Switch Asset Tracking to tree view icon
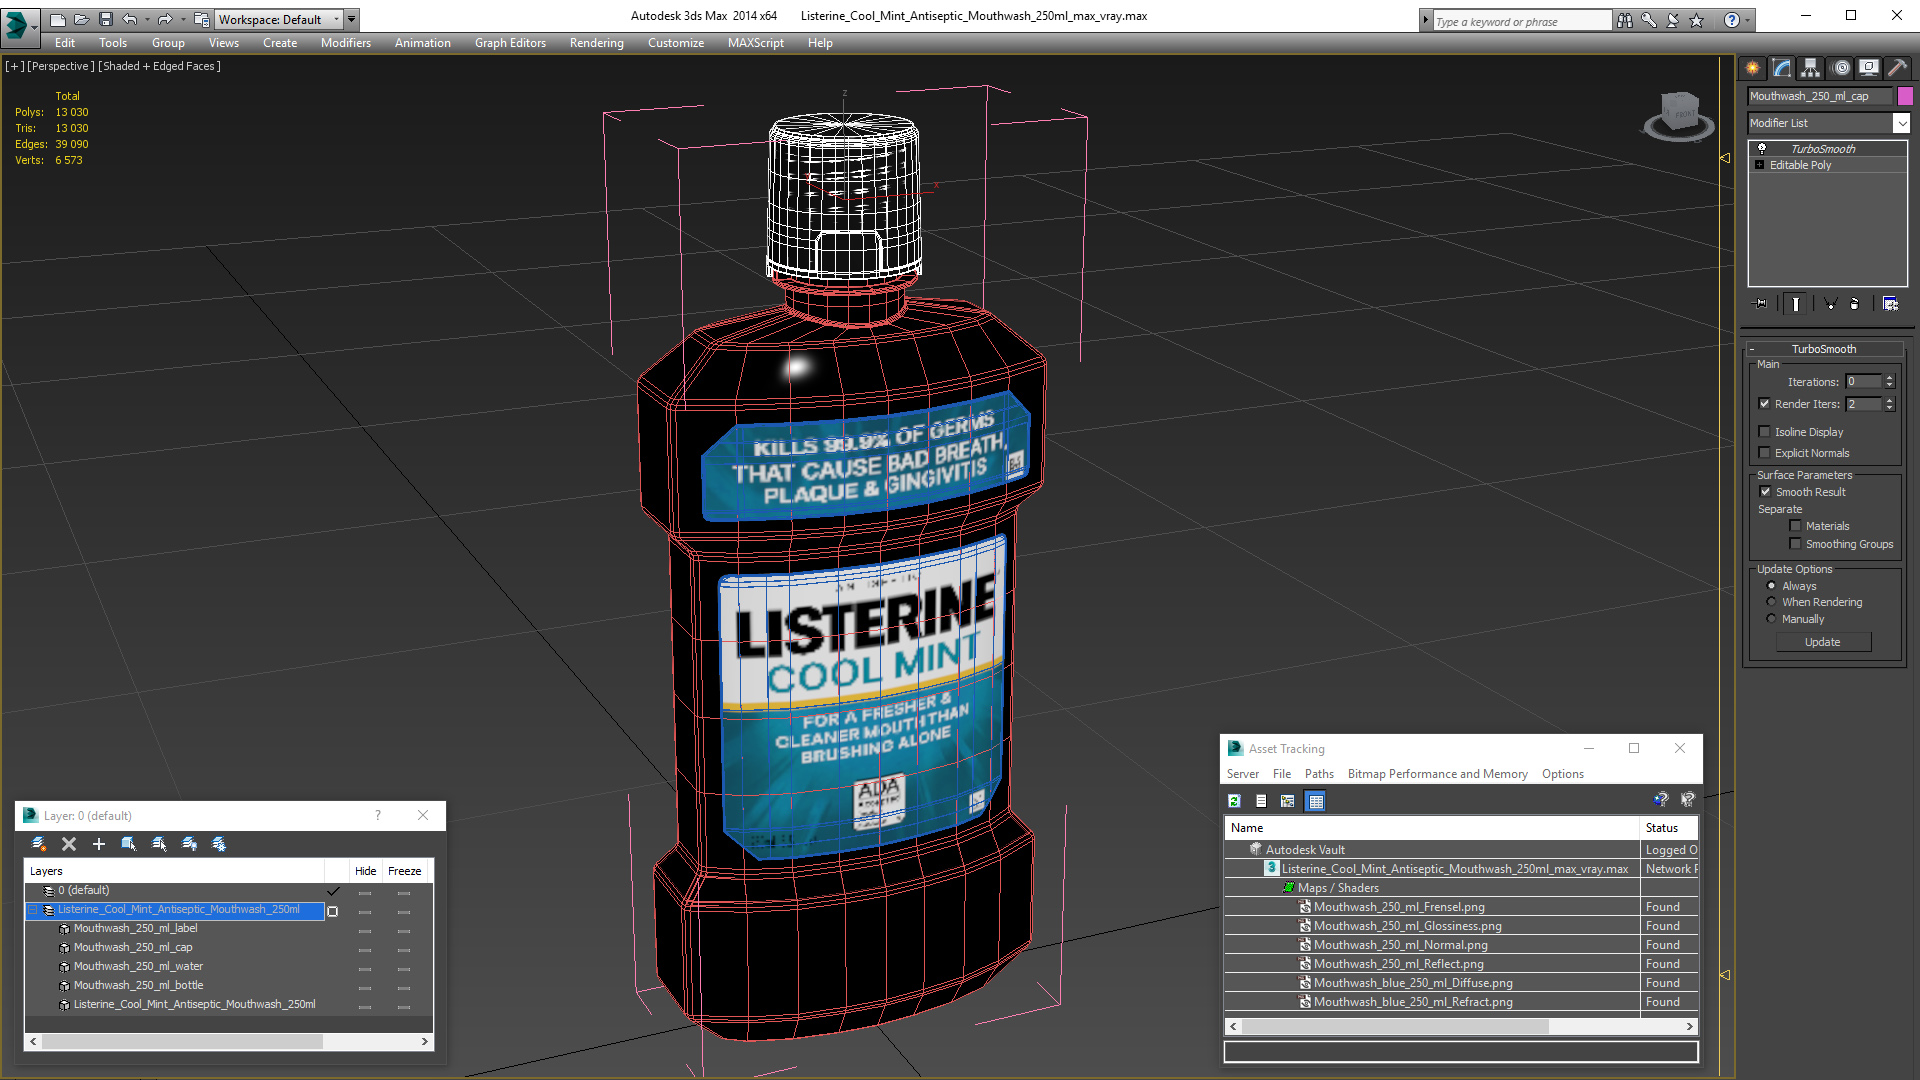This screenshot has width=1920, height=1080. (x=1288, y=801)
